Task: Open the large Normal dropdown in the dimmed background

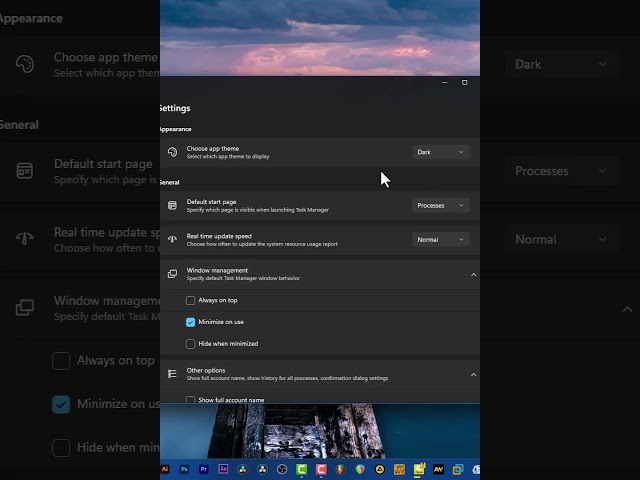Action: click(x=561, y=240)
